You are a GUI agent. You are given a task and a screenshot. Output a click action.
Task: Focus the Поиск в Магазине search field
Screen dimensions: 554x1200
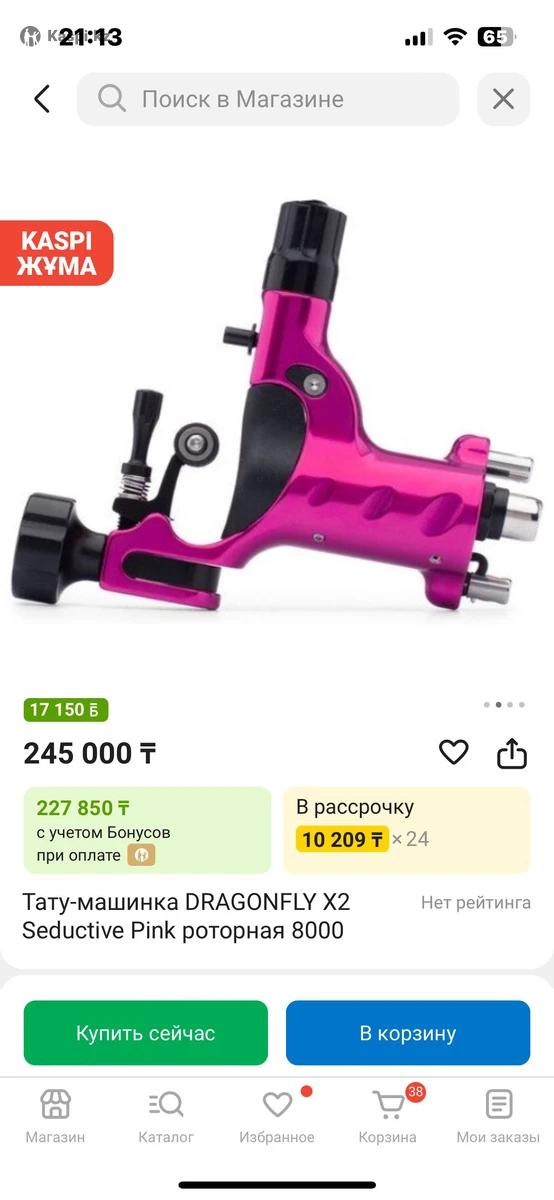tap(268, 99)
